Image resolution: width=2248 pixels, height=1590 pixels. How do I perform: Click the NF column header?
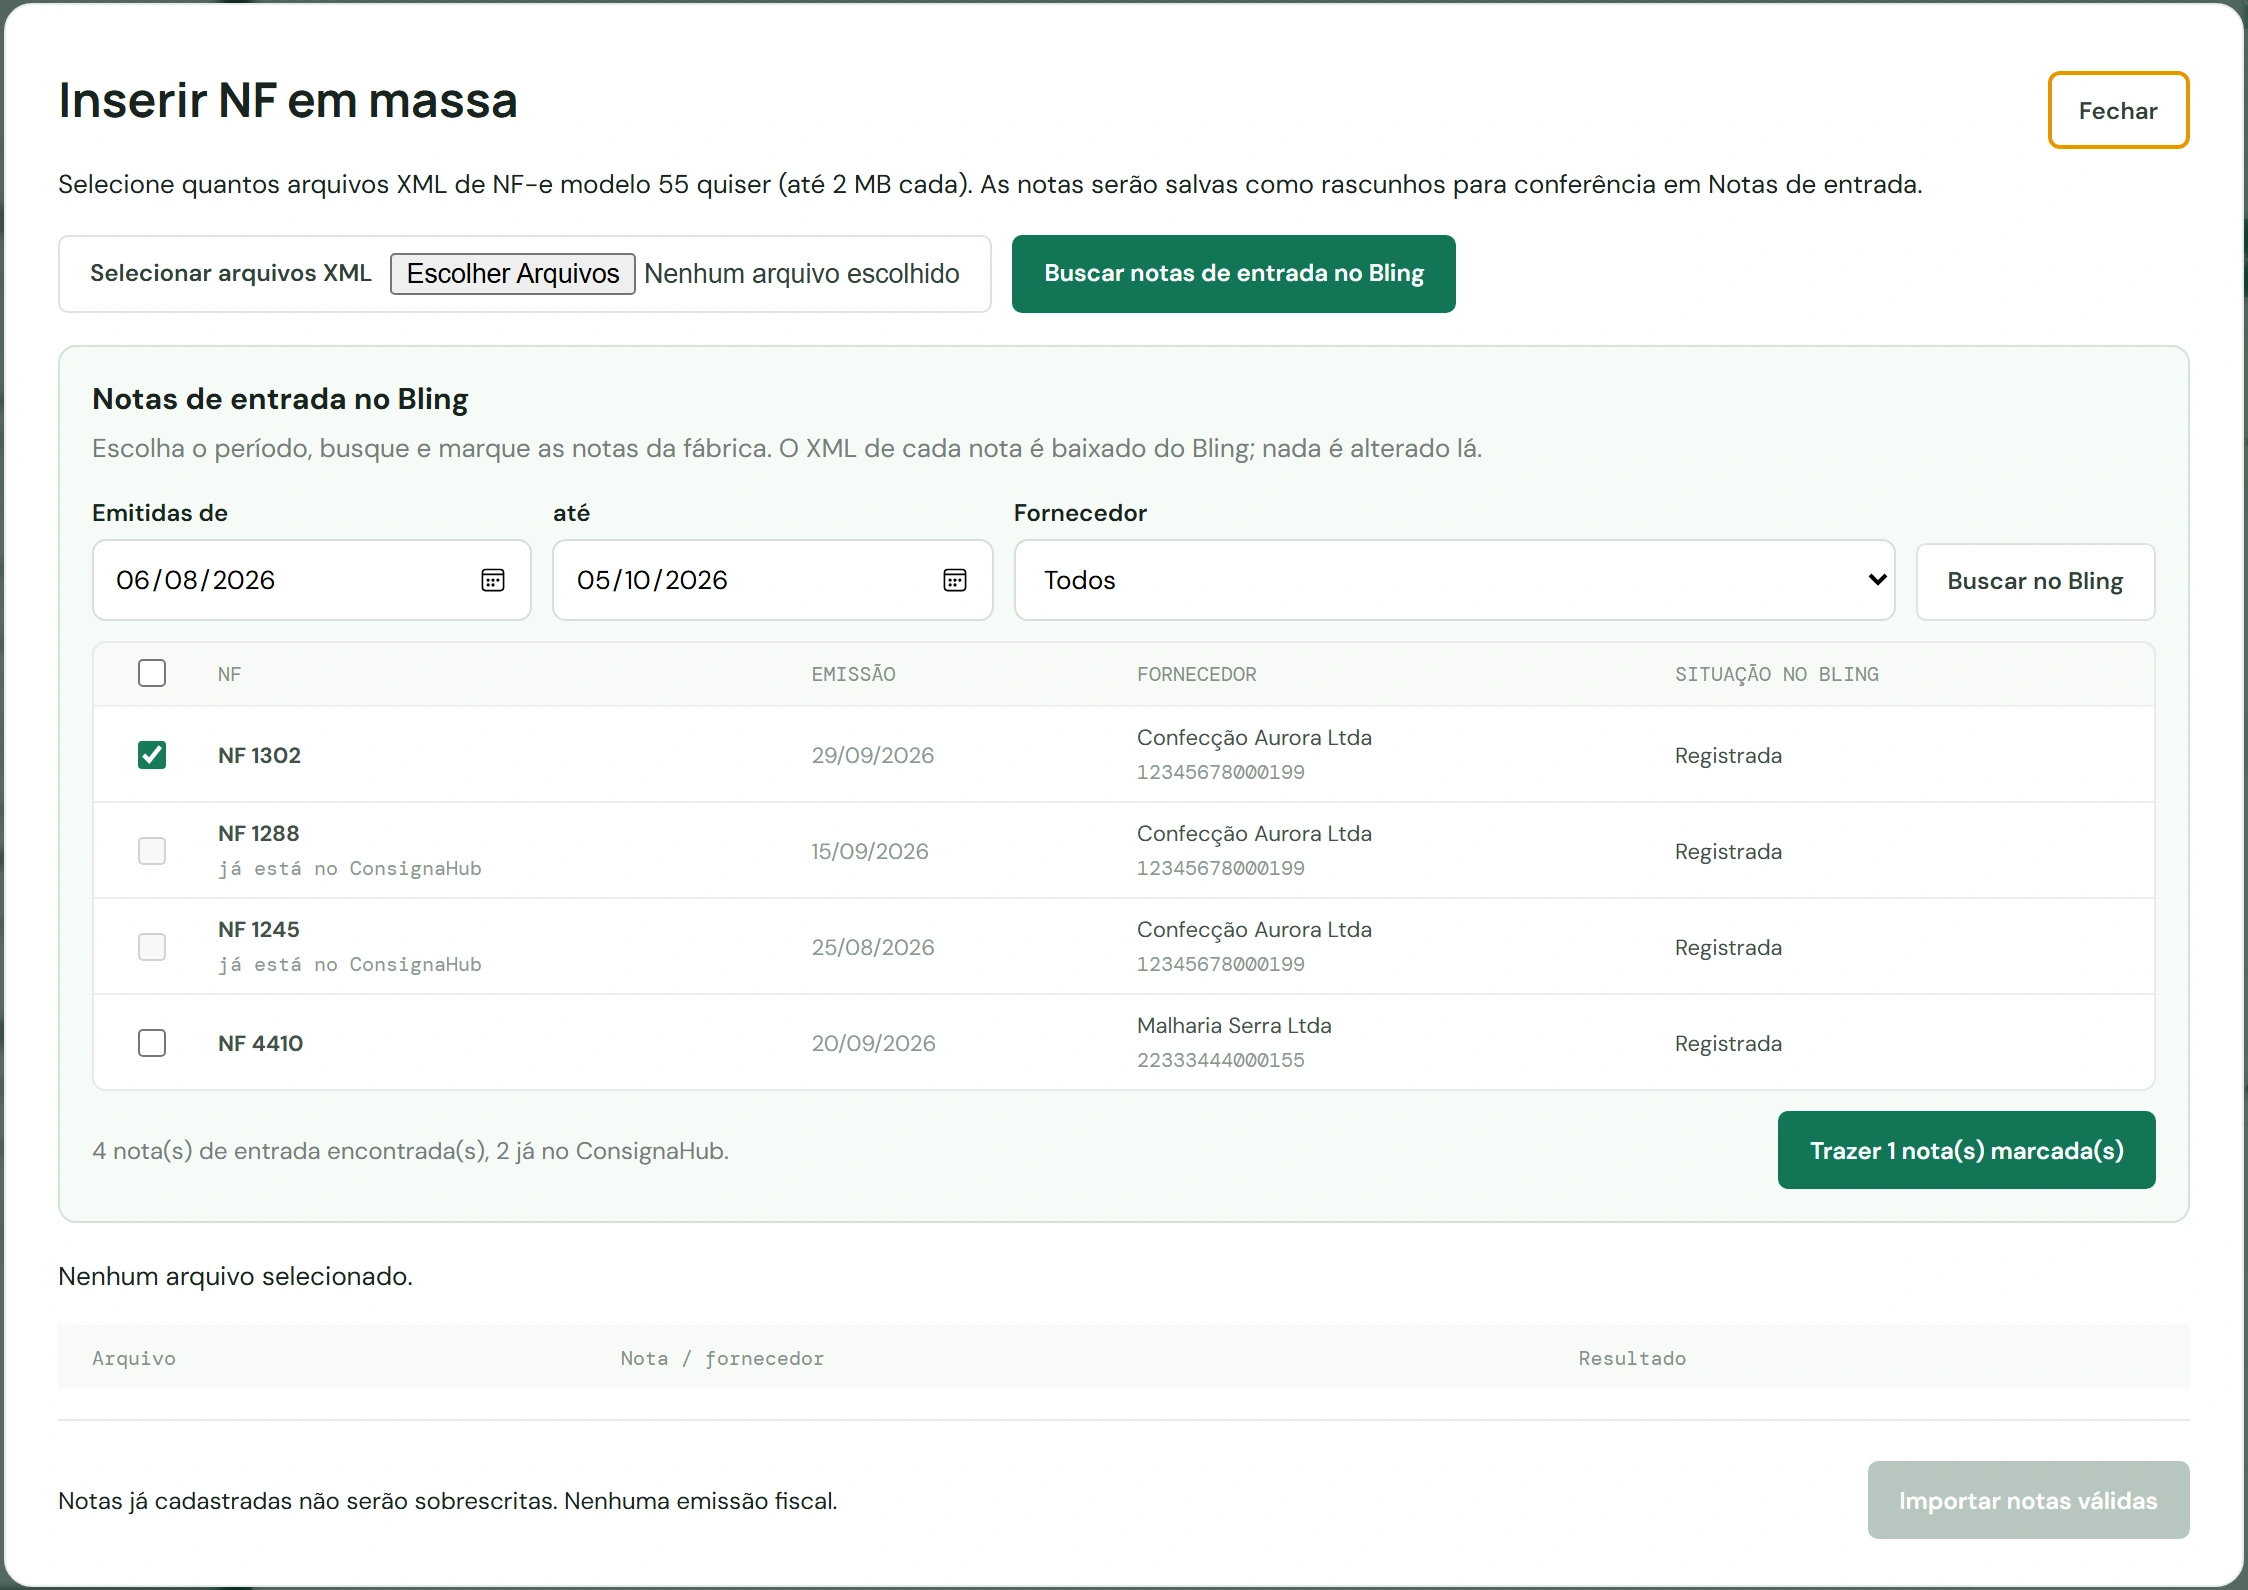[x=229, y=674]
